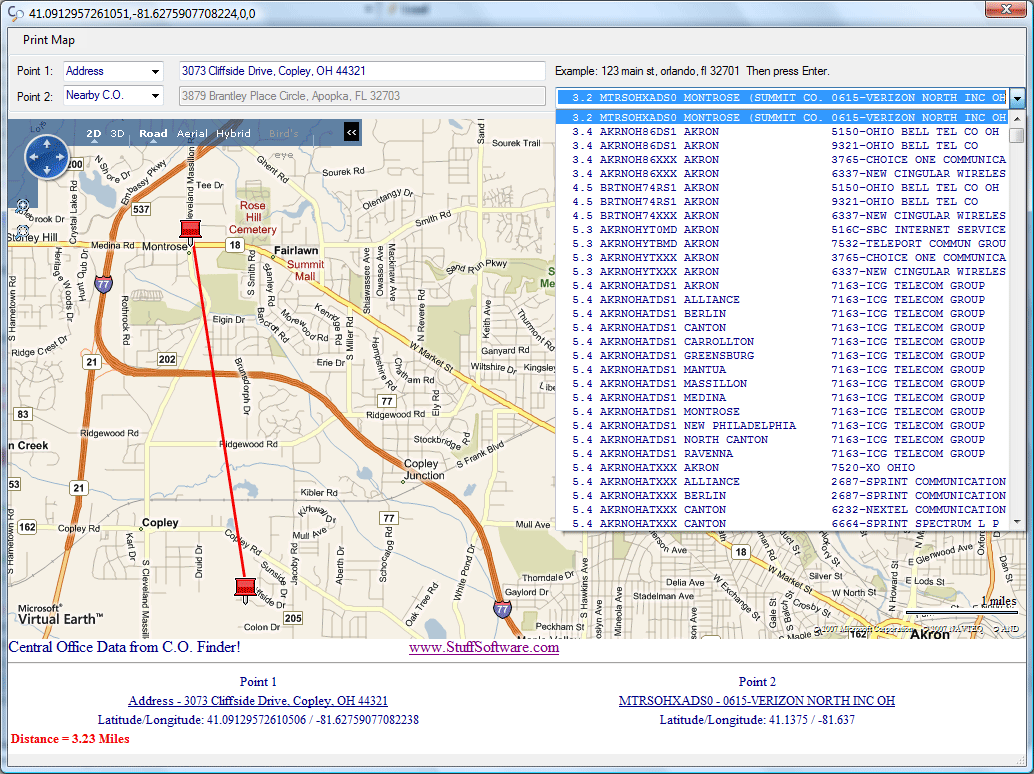Open the MTRSOHXADS0 - 0615-VERIZON NORTH link
This screenshot has height=774, width=1034.
tap(756, 701)
